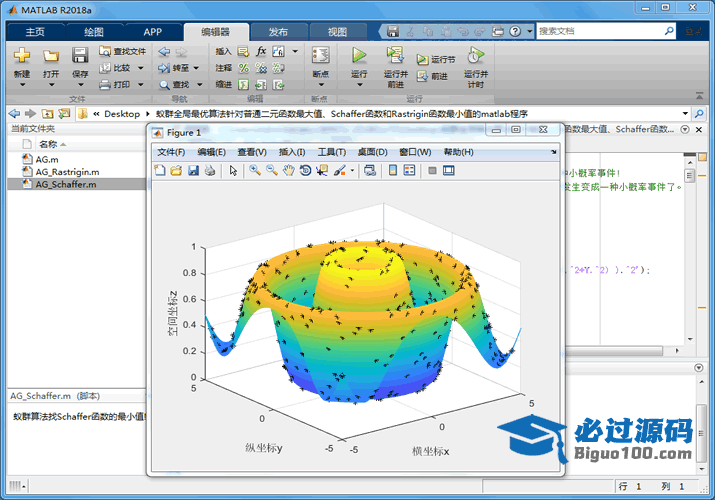Click the 运行节 (Run Section) button
715x500 pixels.
tap(435, 59)
